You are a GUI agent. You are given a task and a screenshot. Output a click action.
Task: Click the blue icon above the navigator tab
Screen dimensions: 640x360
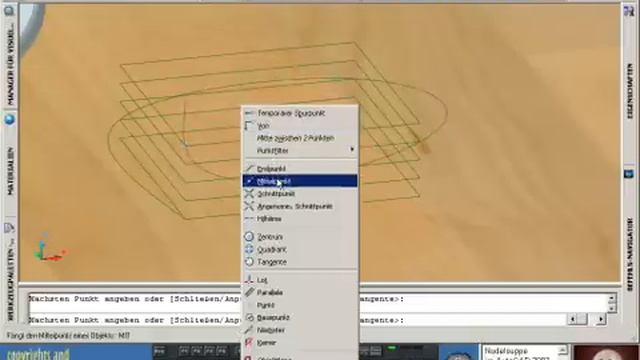point(629,174)
